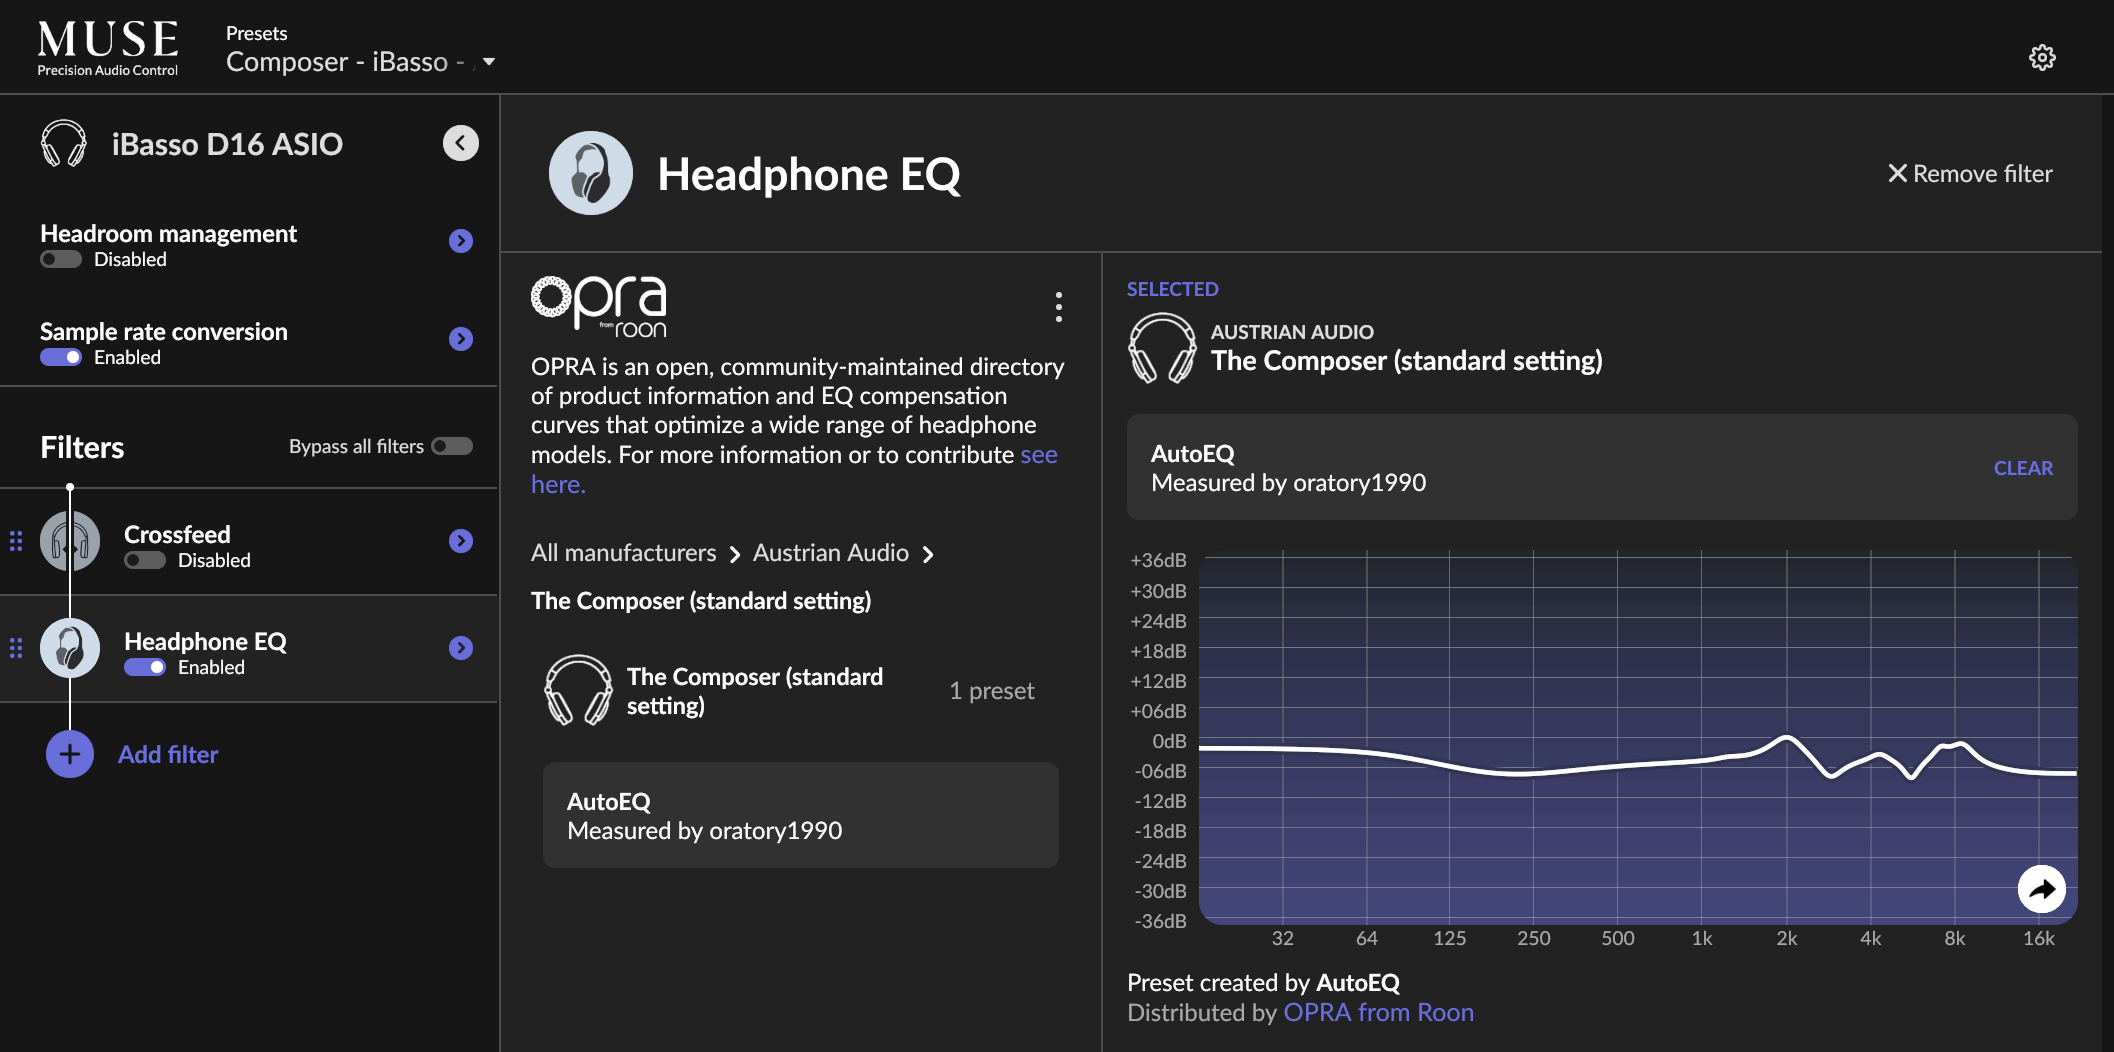Image resolution: width=2114 pixels, height=1052 pixels.
Task: Click the MUSE Precision Audio Control logo
Action: click(108, 47)
